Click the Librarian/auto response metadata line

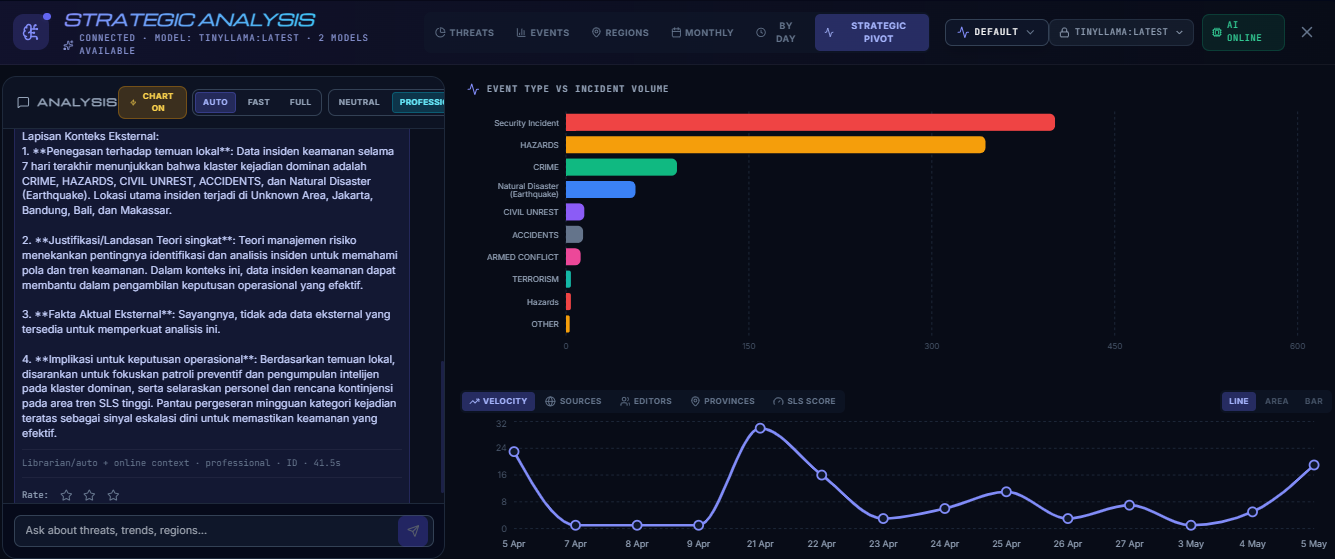click(x=181, y=463)
